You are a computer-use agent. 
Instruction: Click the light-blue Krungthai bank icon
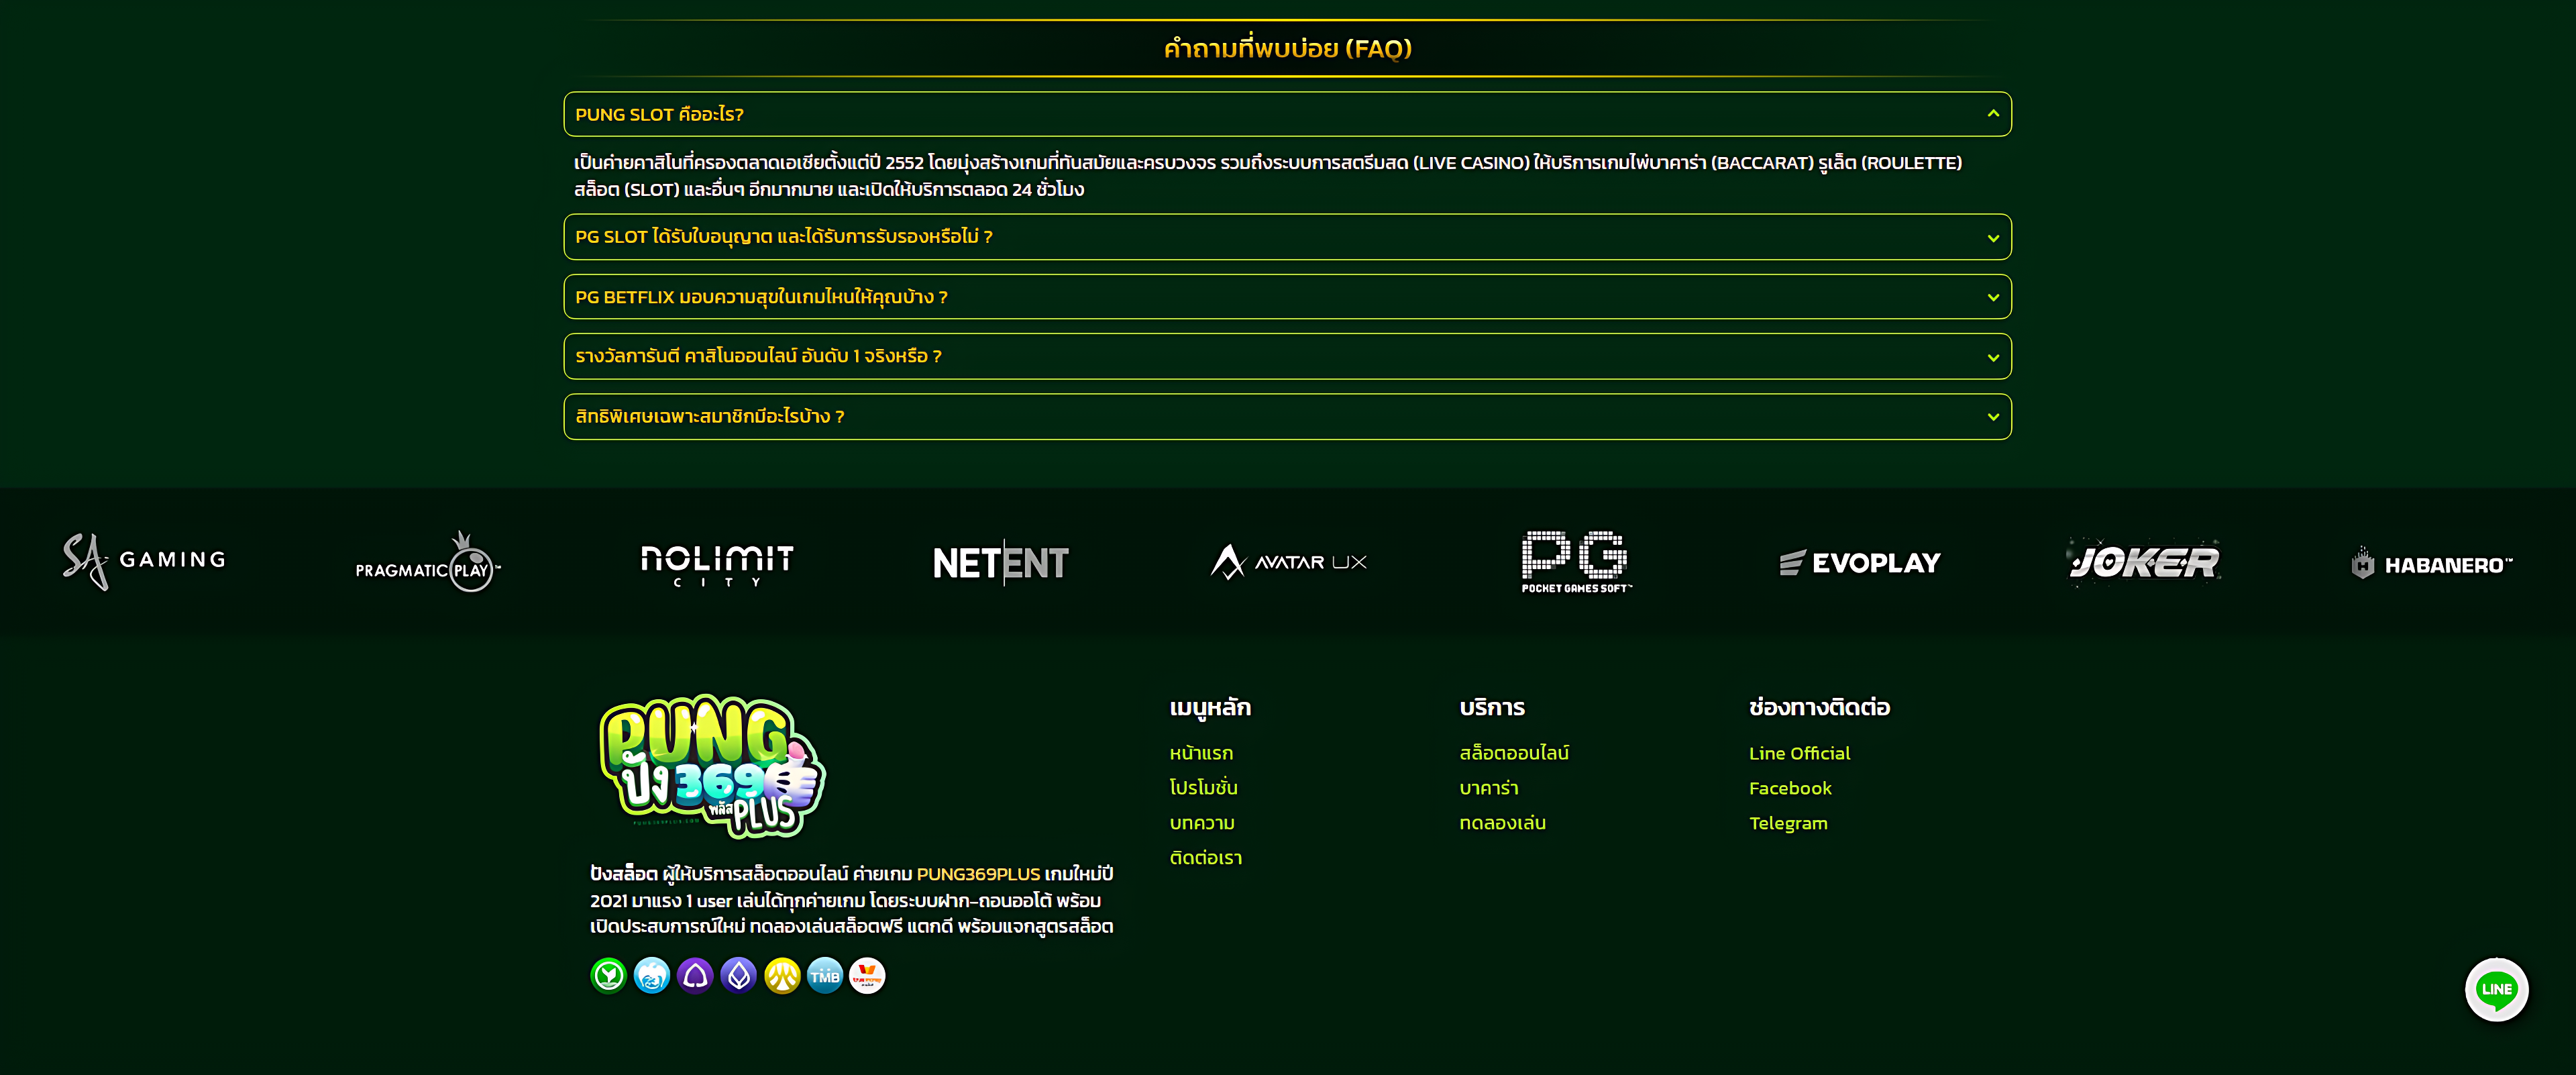coord(652,975)
